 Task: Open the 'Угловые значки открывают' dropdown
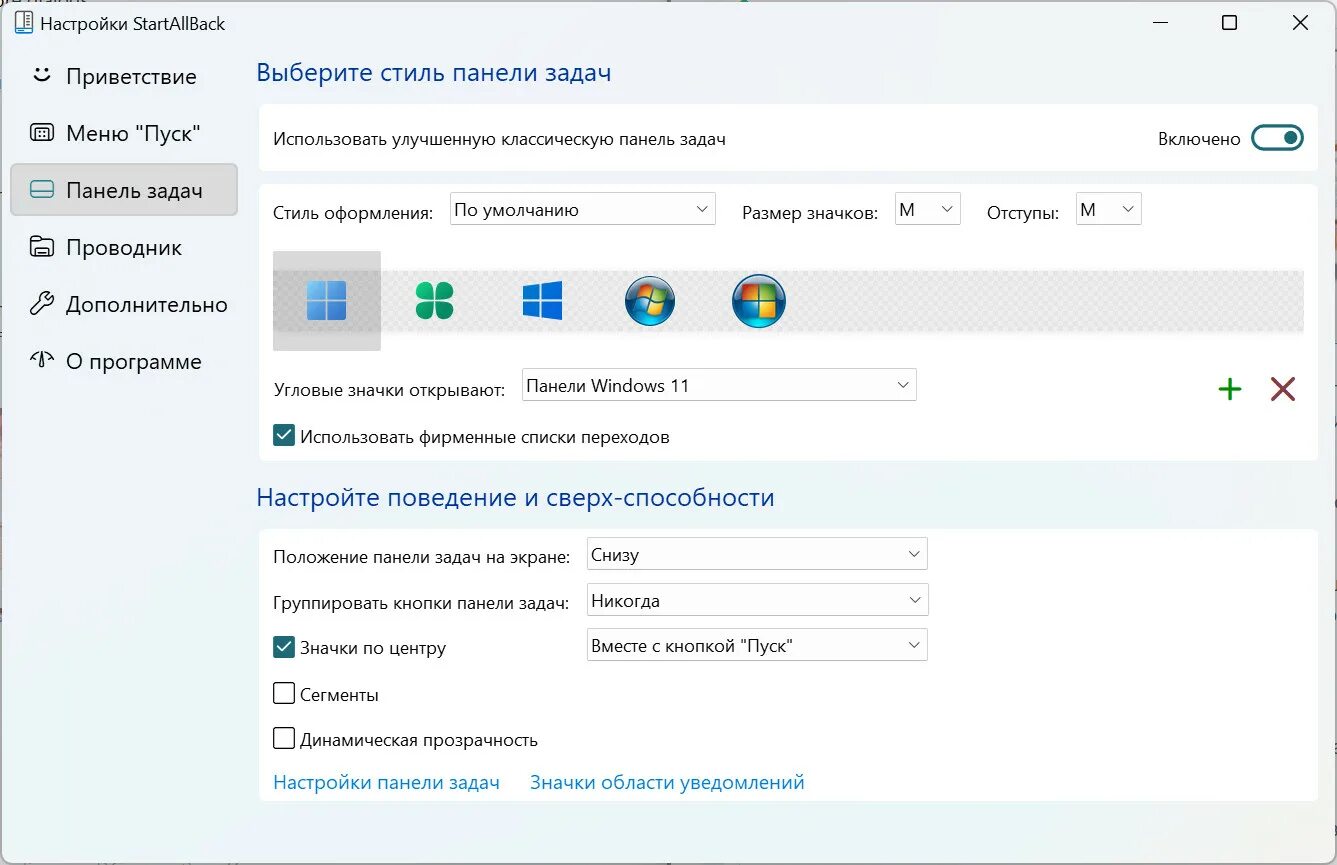pos(719,384)
